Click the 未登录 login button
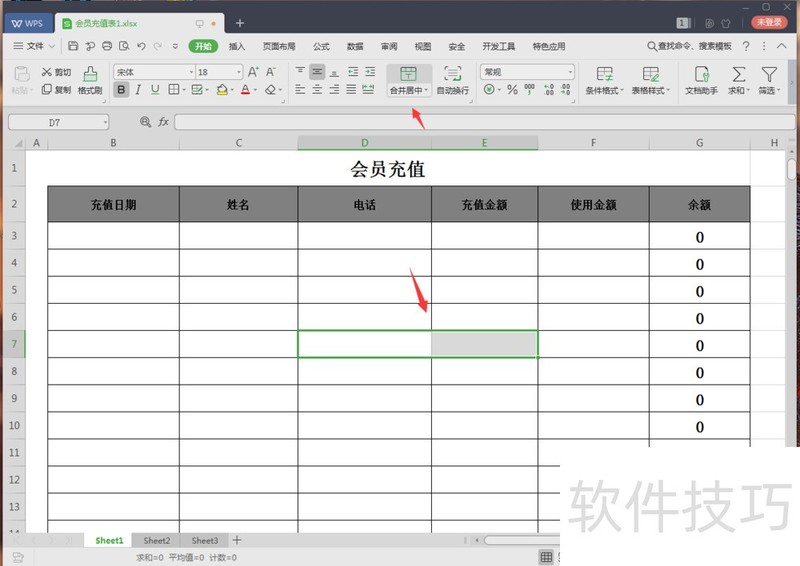Image resolution: width=800 pixels, height=566 pixels. [x=769, y=22]
